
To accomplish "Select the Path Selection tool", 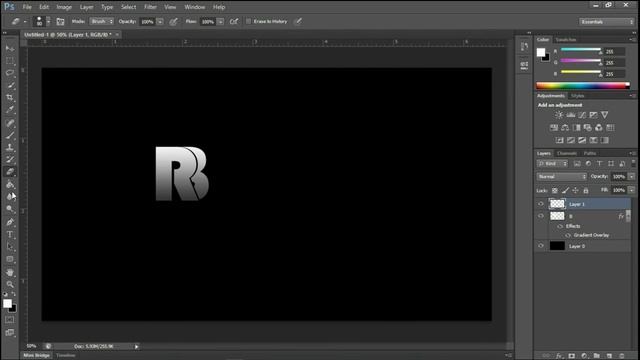I will [10, 247].
